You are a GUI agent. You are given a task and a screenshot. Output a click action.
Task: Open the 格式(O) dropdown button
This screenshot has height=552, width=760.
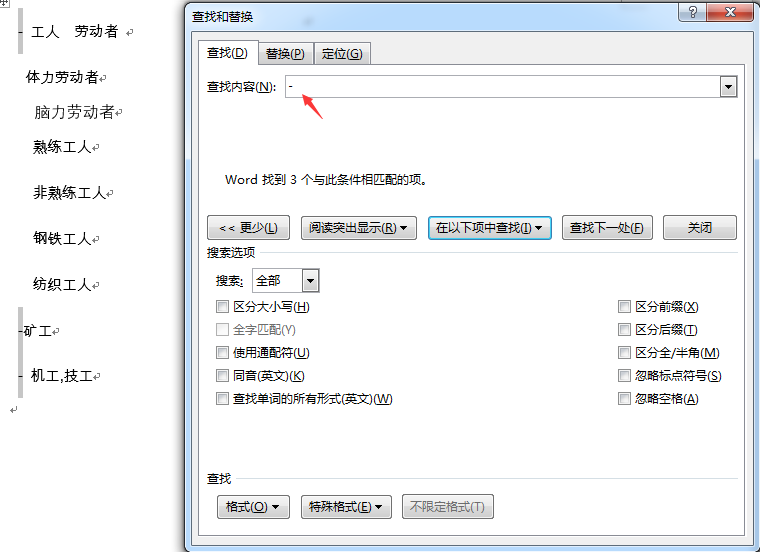(x=253, y=507)
